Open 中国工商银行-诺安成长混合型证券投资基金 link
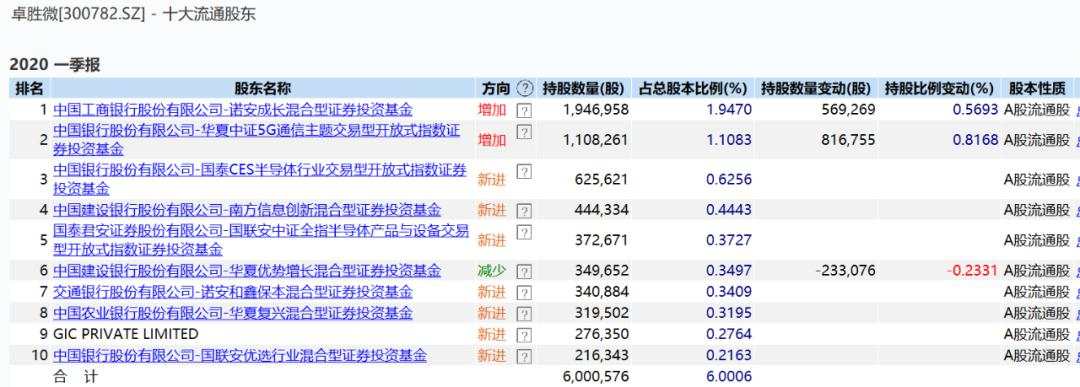1080x387 pixels. click(x=233, y=109)
